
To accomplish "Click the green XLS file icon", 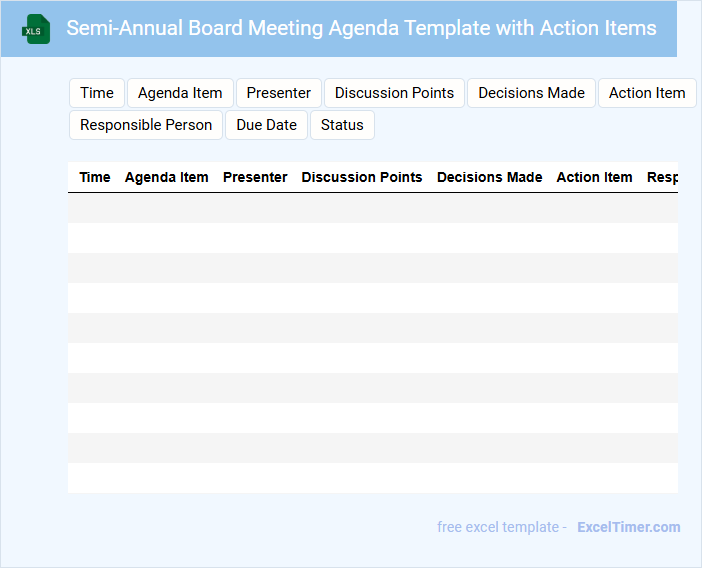I will pos(36,29).
